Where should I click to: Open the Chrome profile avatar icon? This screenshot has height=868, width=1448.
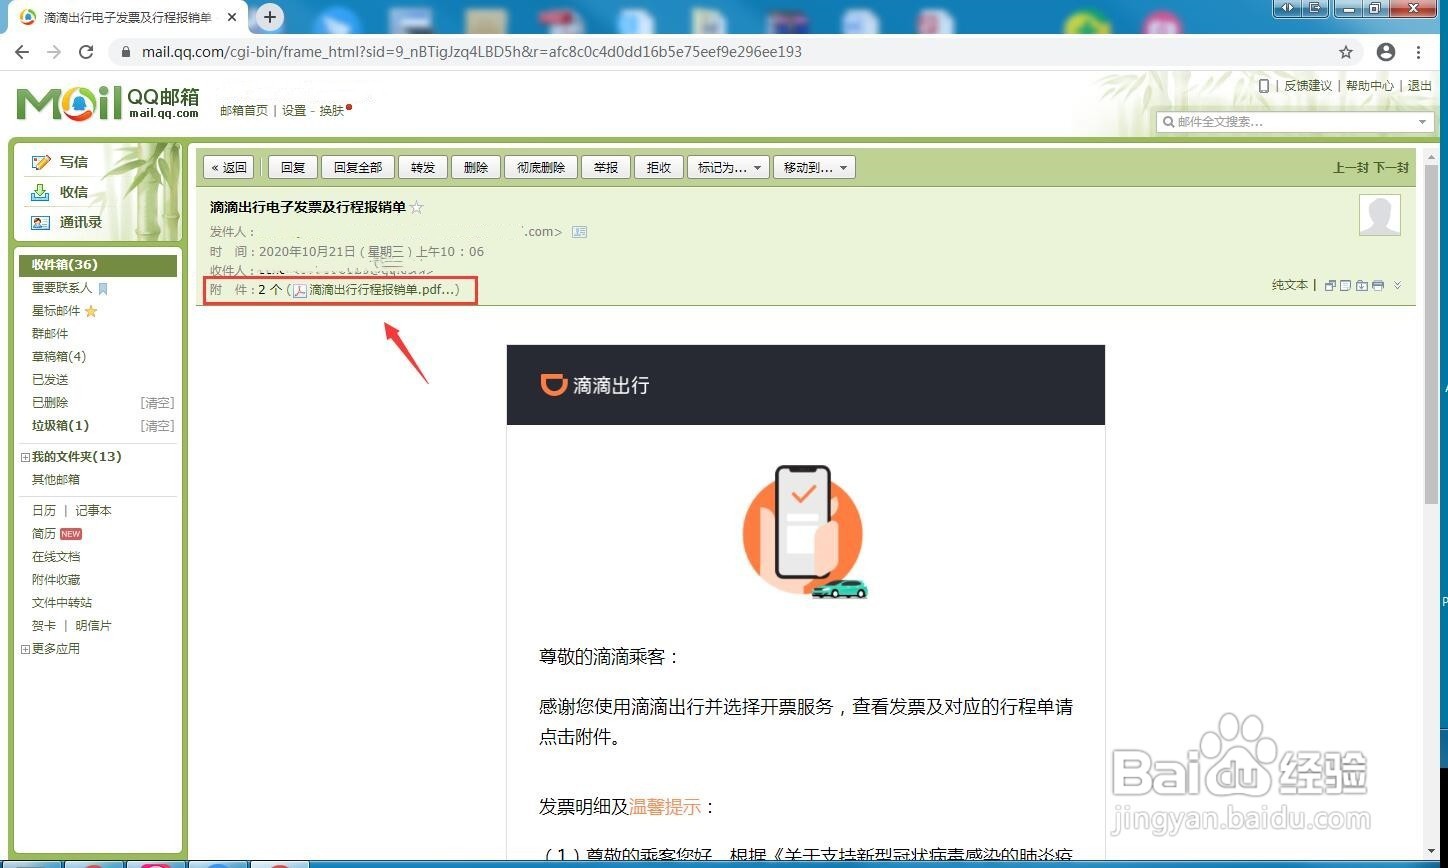tap(1386, 52)
